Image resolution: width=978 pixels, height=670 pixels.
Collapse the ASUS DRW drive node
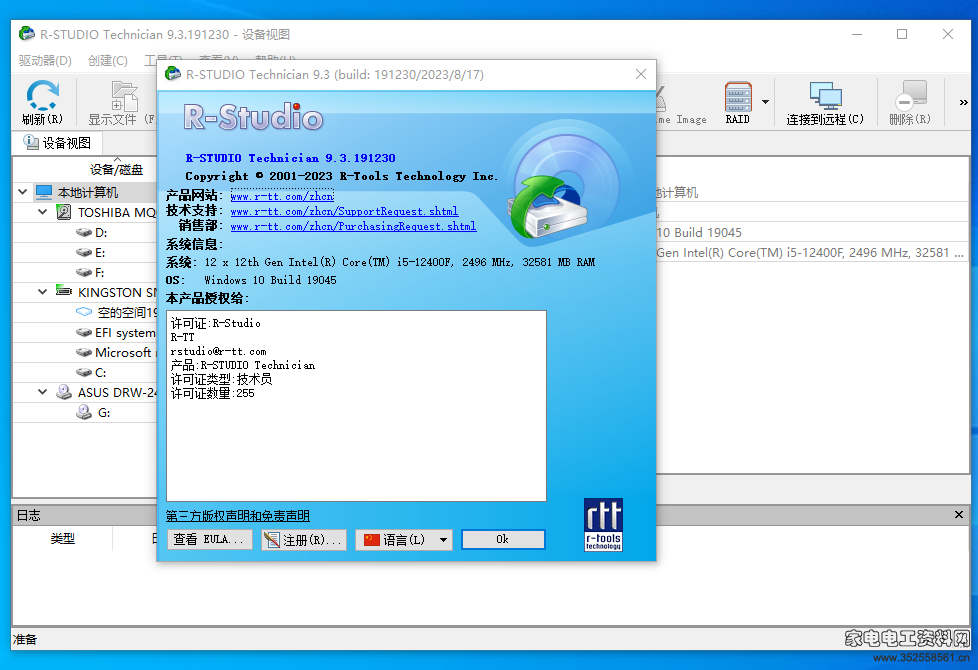coord(42,392)
